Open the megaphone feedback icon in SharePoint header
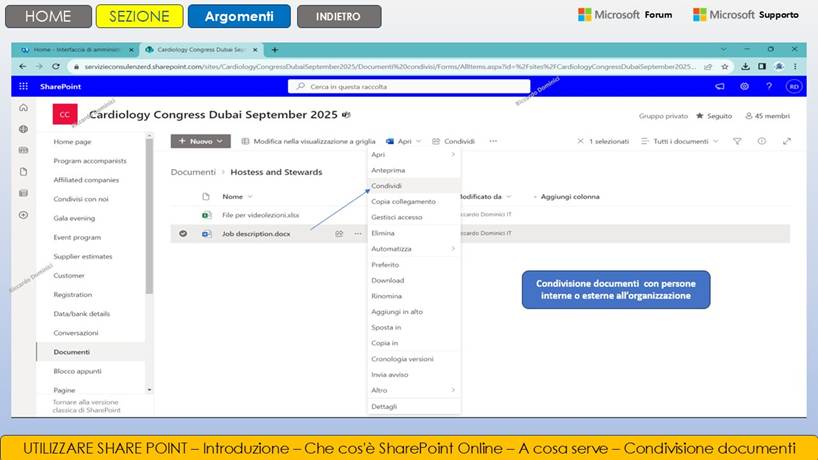This screenshot has width=818, height=460. pyautogui.click(x=720, y=87)
